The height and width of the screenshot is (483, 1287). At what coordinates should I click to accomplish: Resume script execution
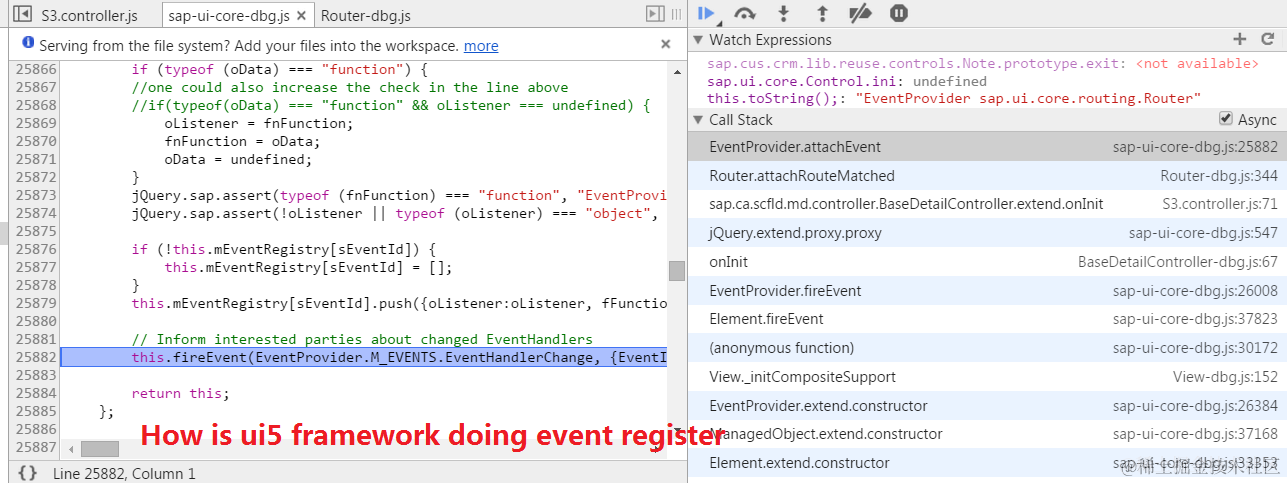coord(707,13)
